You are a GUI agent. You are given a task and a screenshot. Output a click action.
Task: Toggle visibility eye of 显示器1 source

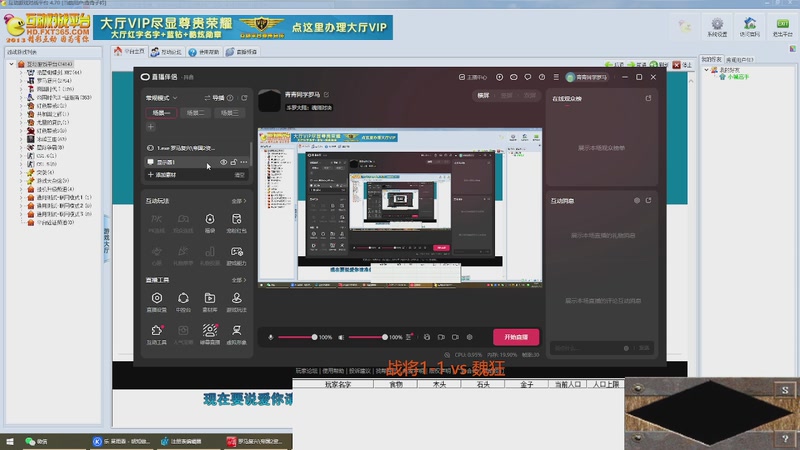(223, 162)
